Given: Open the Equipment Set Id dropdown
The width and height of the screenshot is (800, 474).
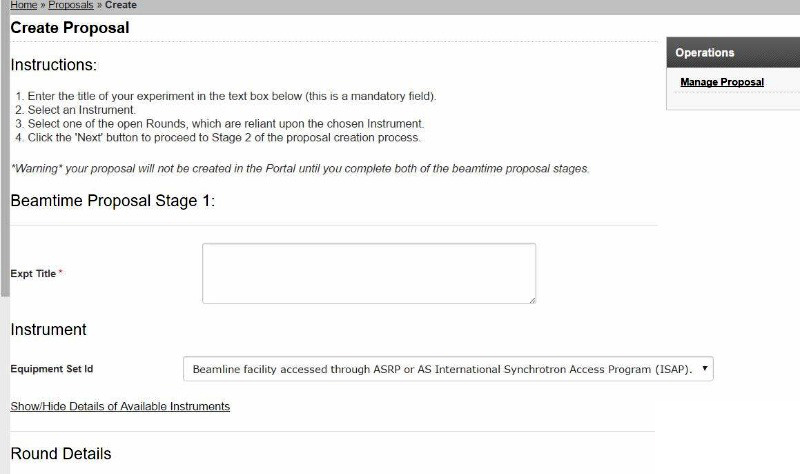Looking at the screenshot, I should click(448, 369).
